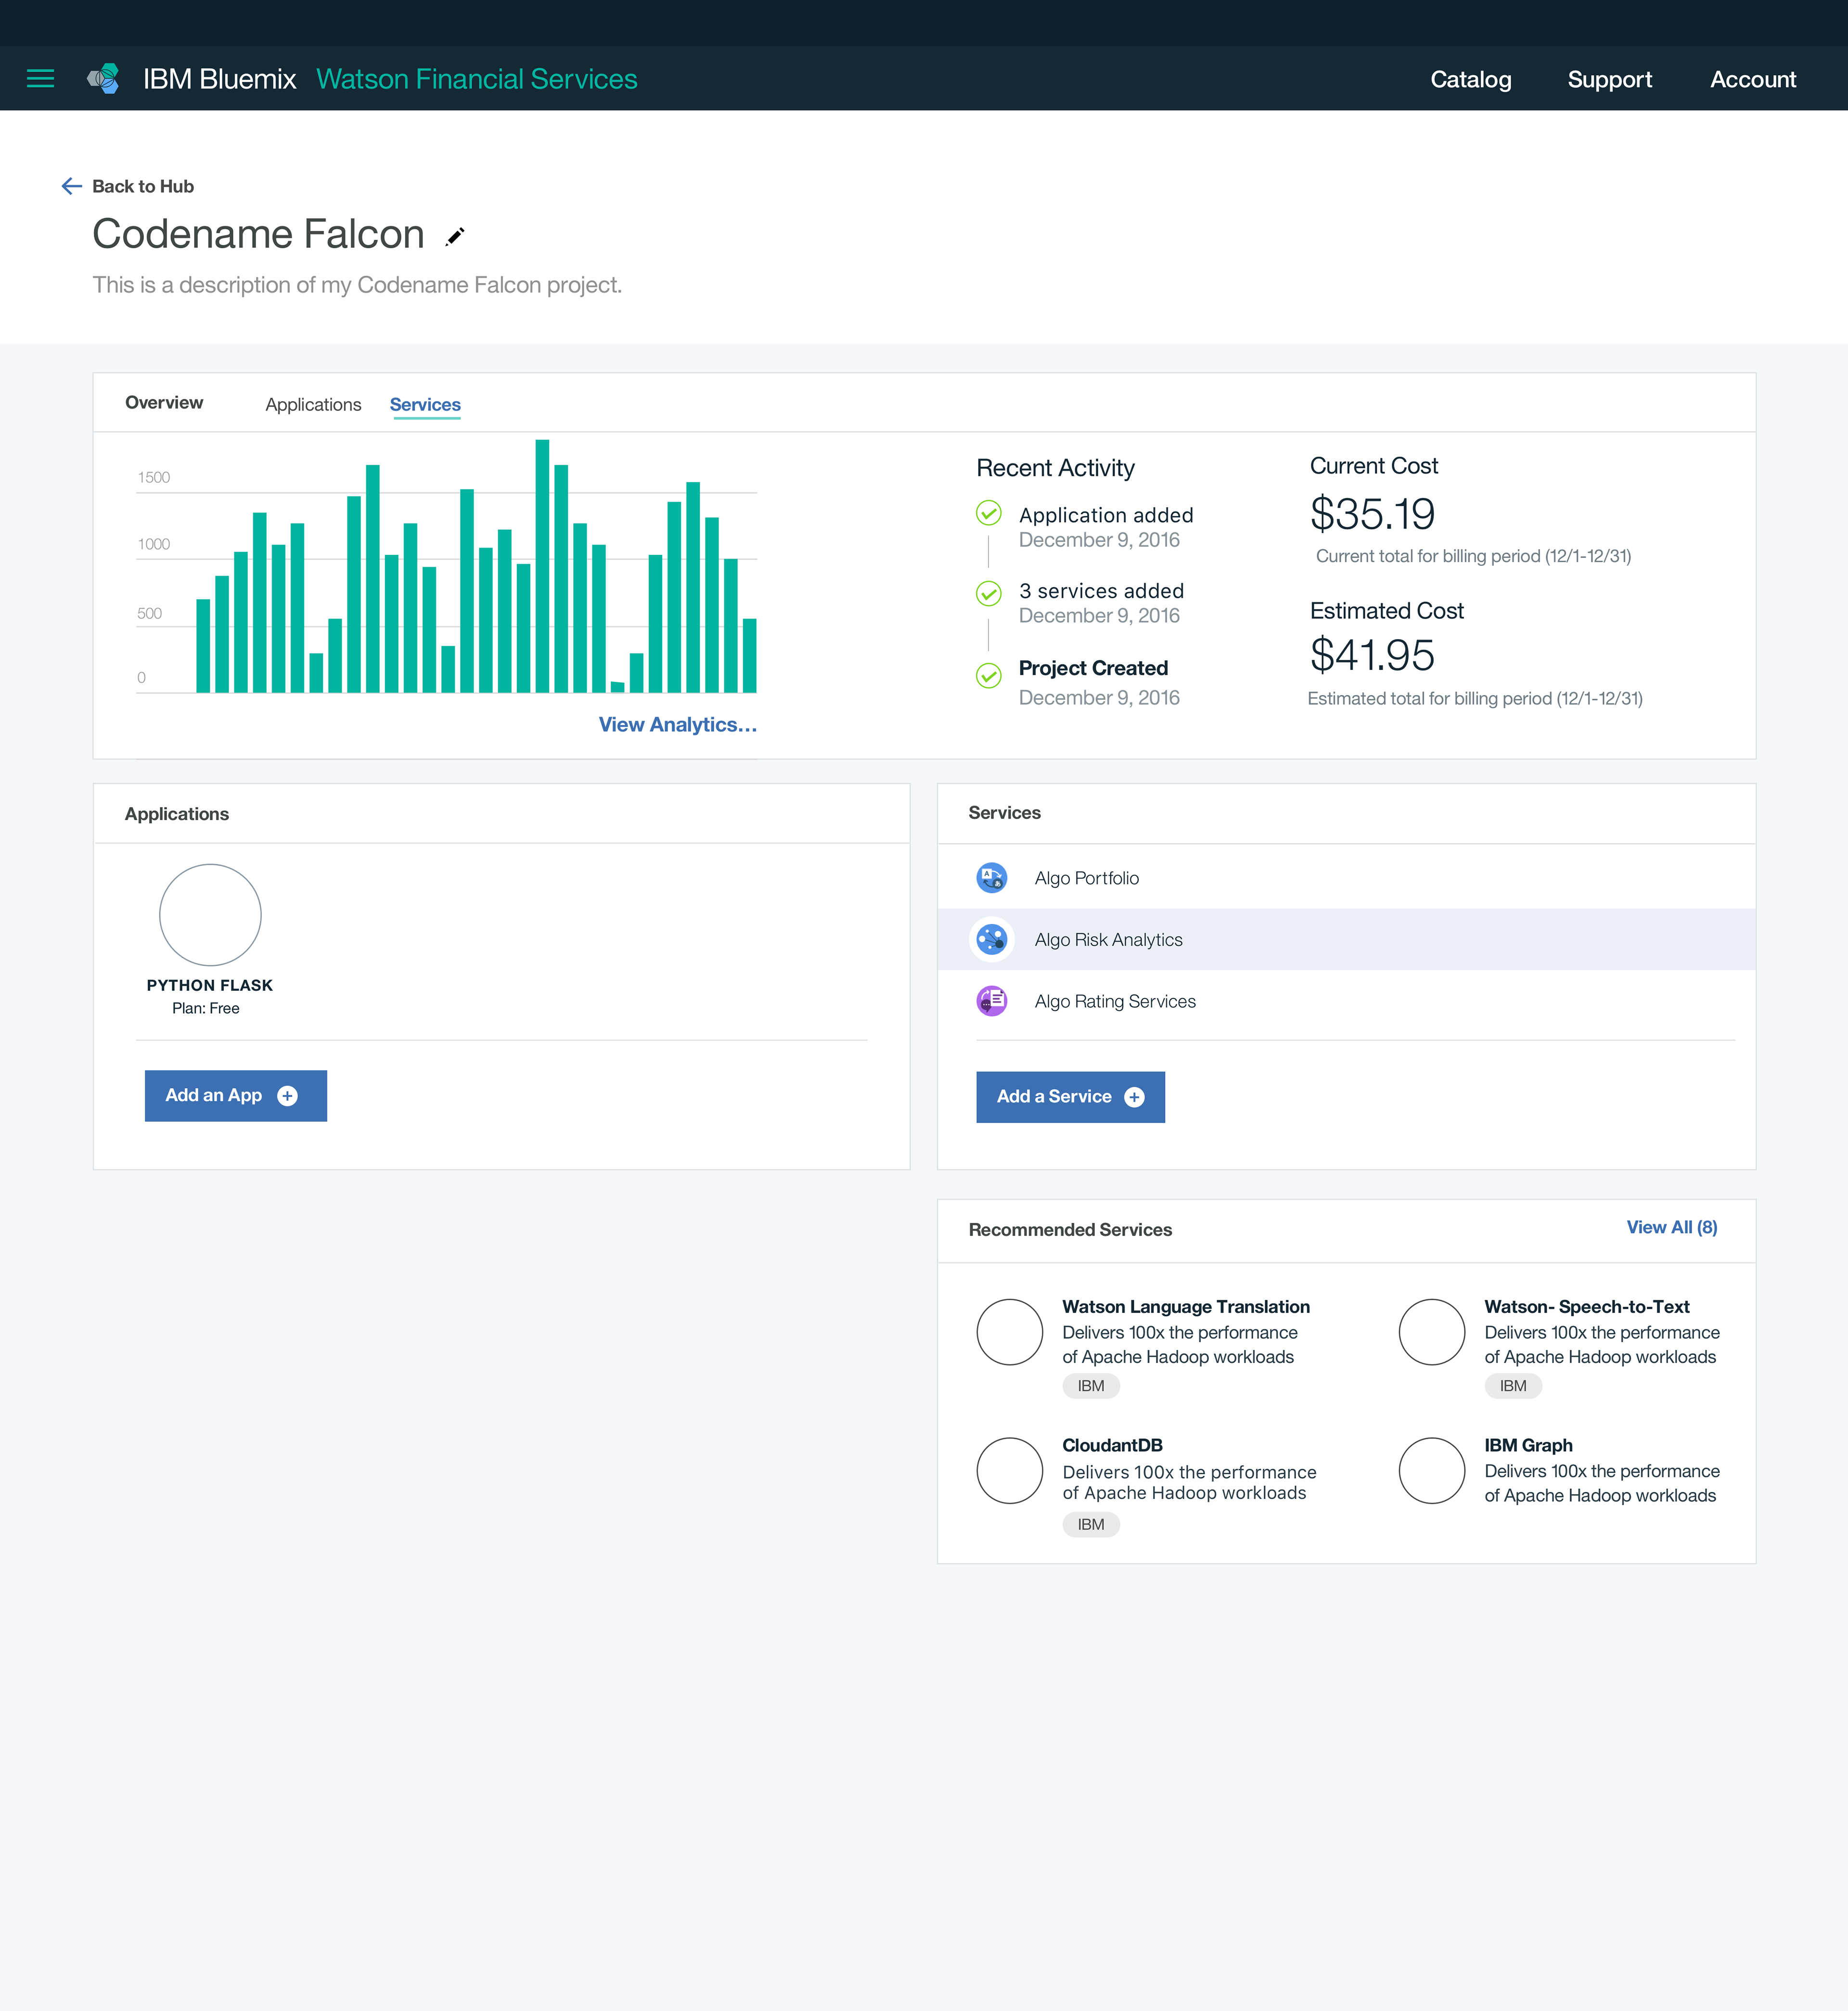Click the IBM tag under Watson- Speech-to-Text
Screen dimensions: 1848x2011
(x=1512, y=1386)
